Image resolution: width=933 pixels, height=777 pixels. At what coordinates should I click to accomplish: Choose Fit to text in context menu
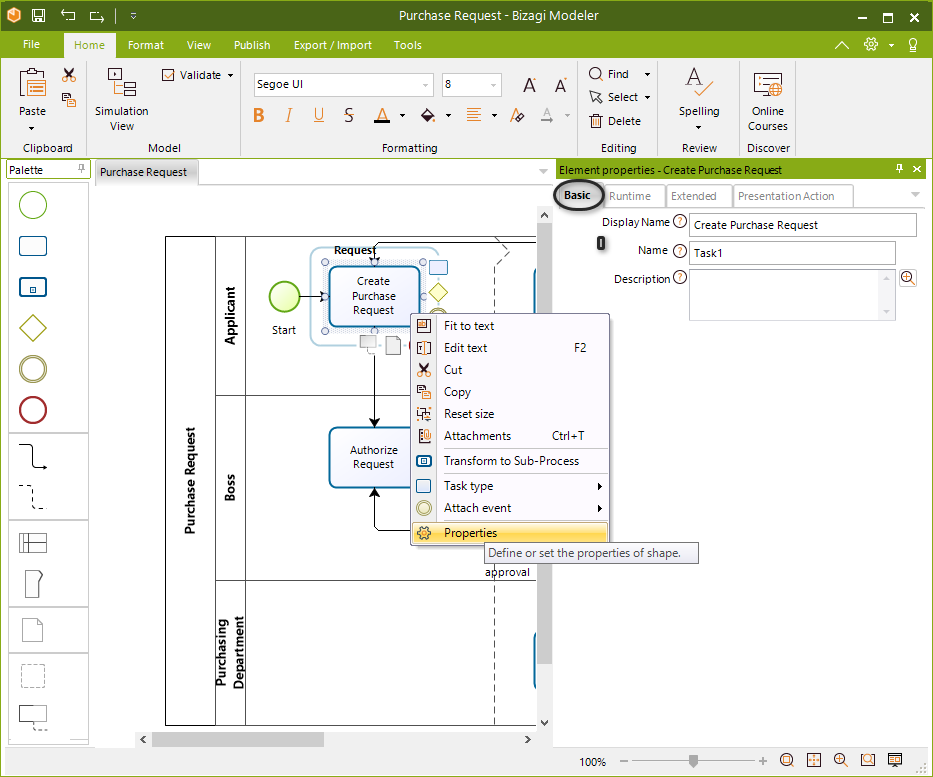coord(510,326)
